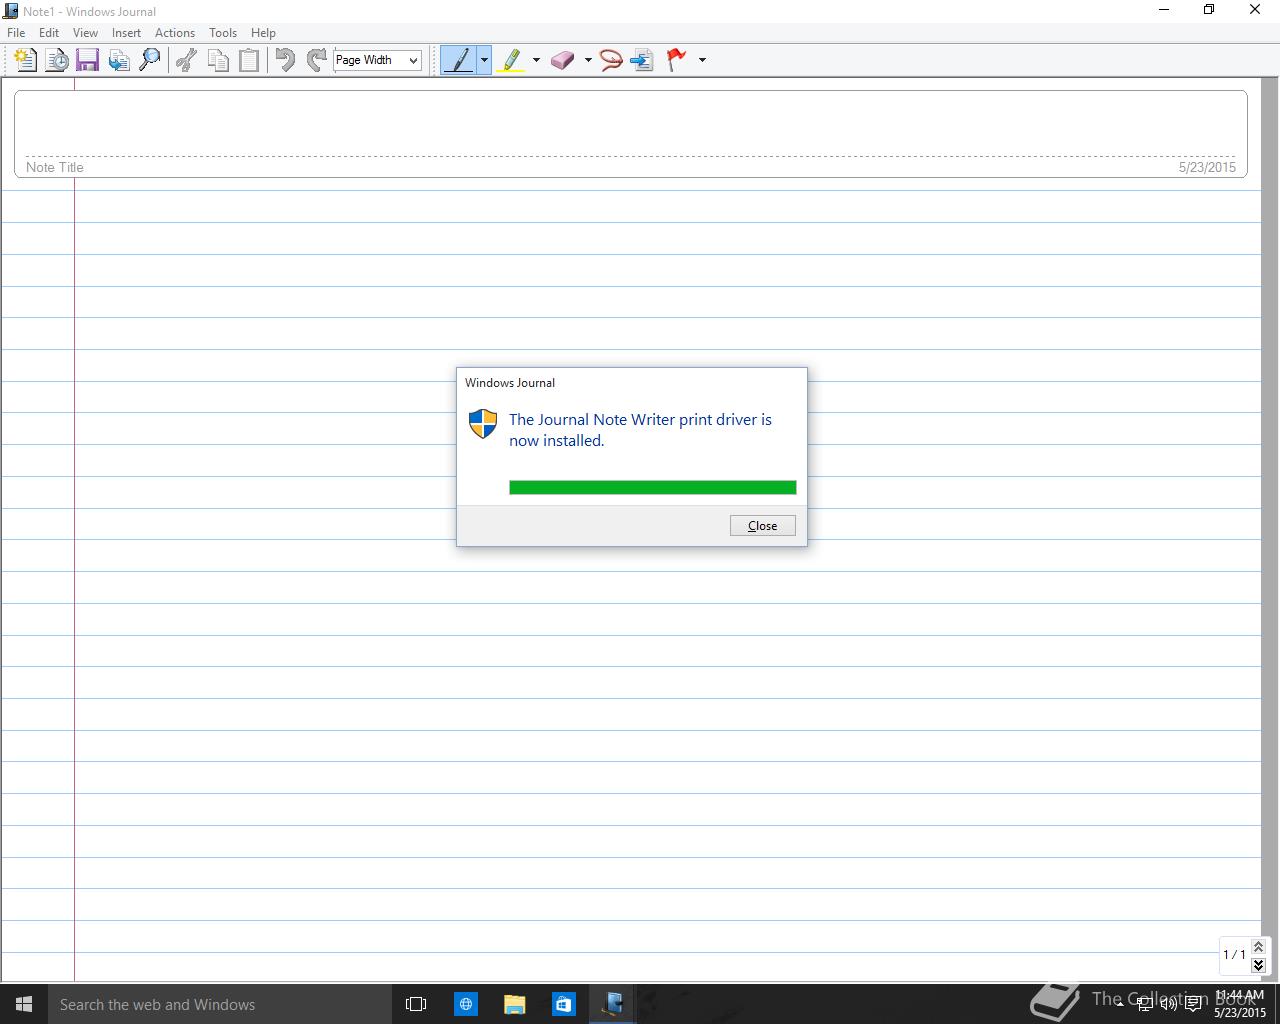Select the Eraser tool

(563, 60)
